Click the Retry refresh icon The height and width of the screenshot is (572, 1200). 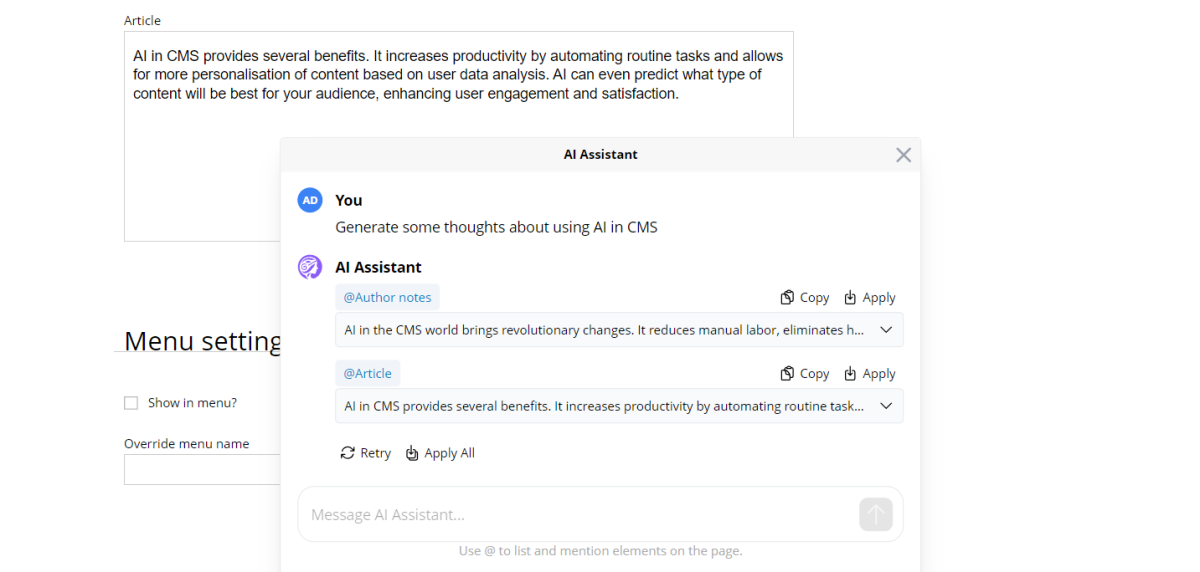348,453
